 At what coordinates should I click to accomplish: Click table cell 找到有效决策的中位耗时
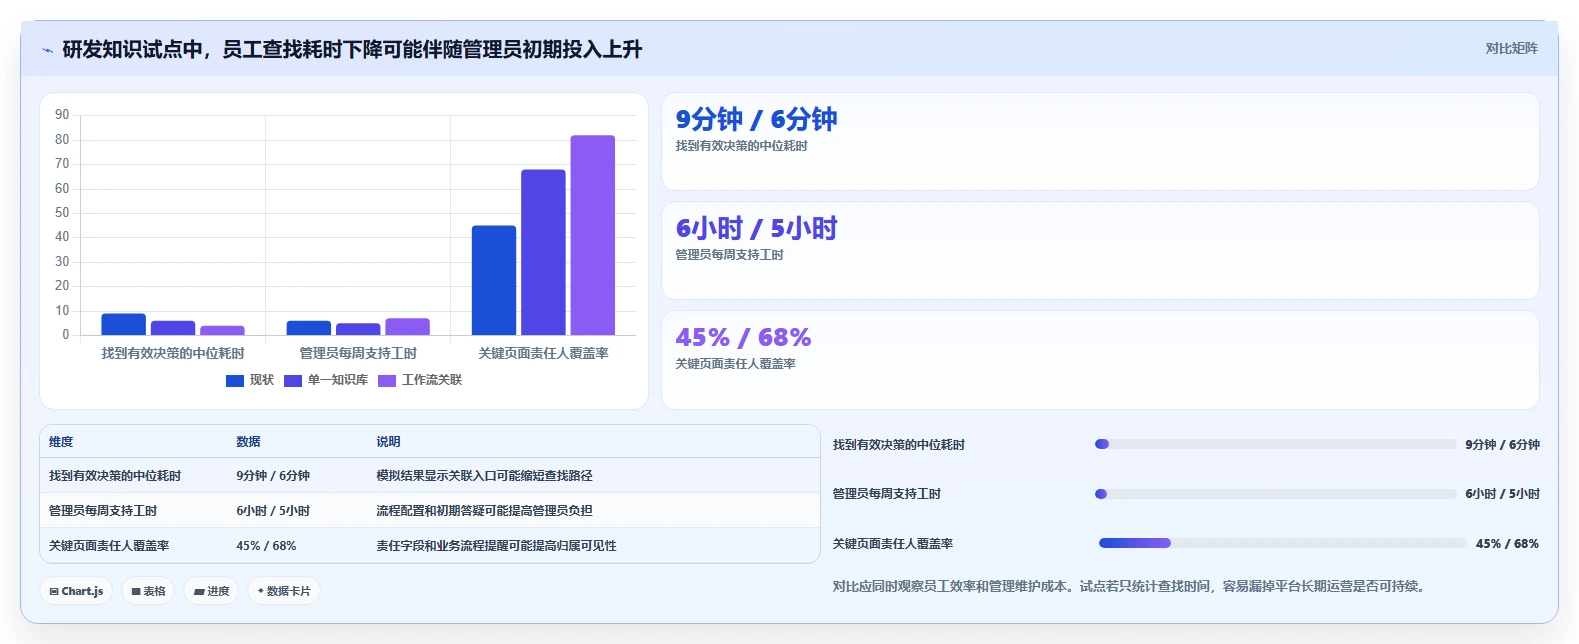(115, 476)
